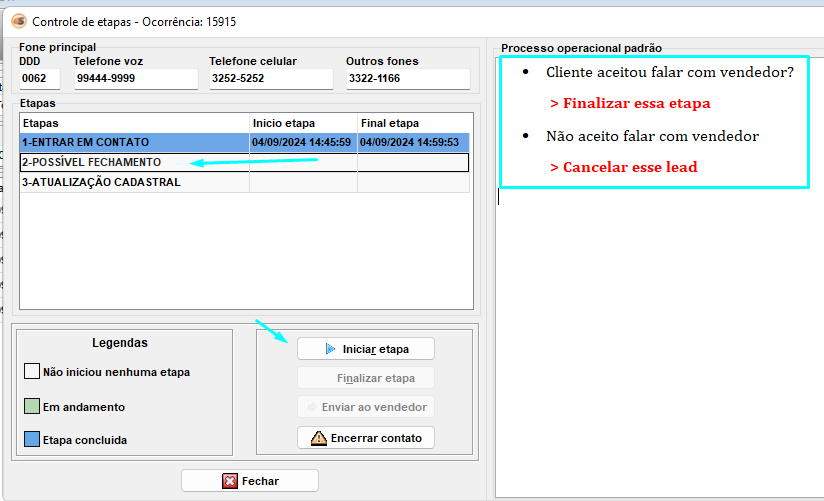Click the green Em andamento legend swatch
The image size is (824, 501).
[31, 407]
